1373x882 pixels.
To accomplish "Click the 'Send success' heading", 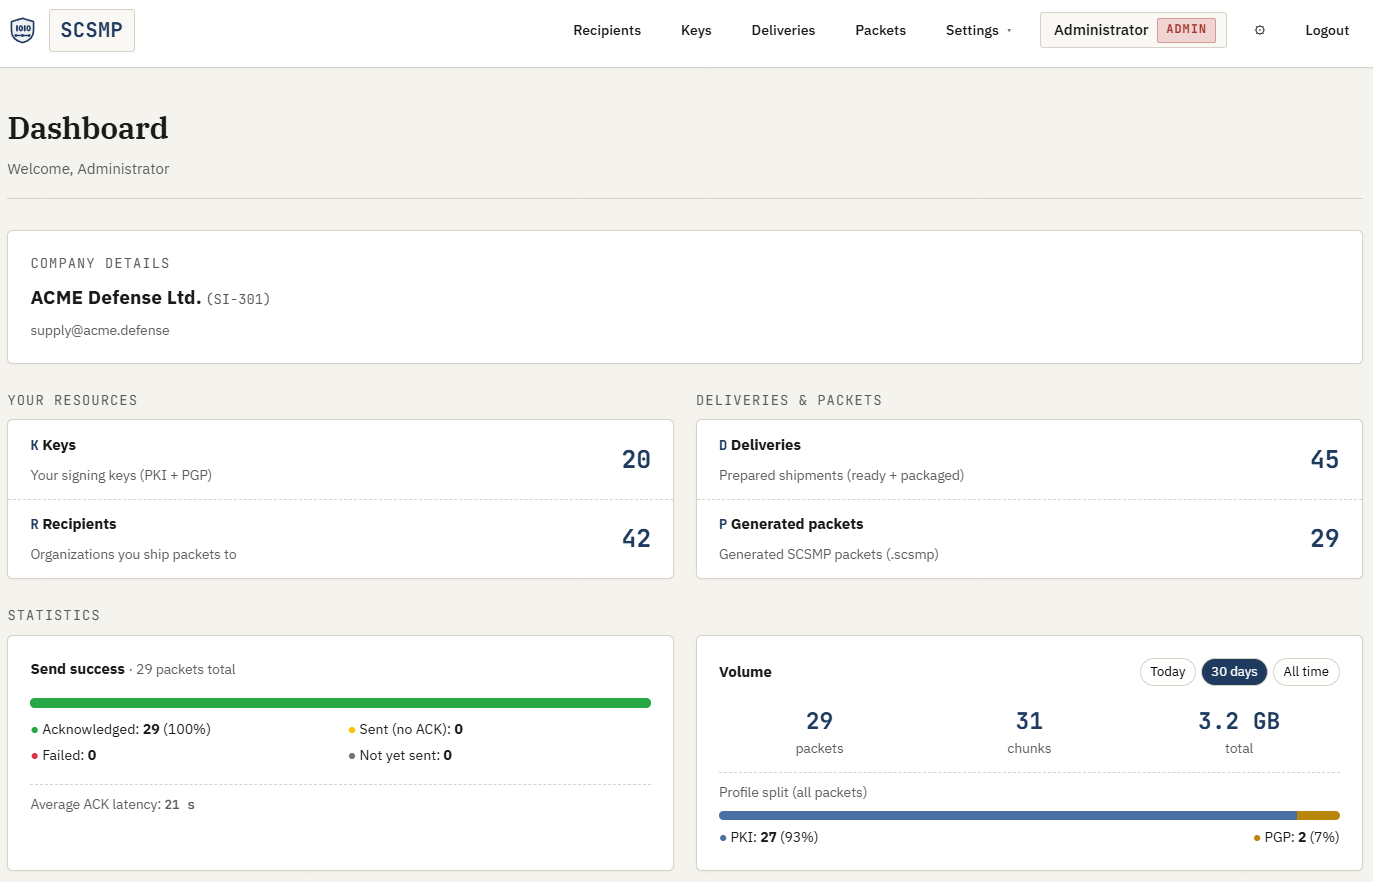I will point(78,670).
